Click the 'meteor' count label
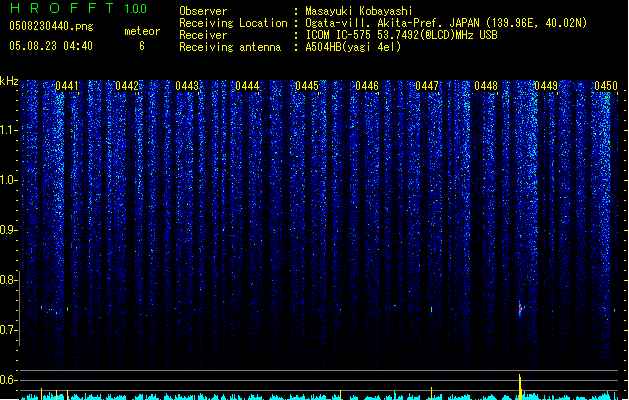 click(x=142, y=31)
